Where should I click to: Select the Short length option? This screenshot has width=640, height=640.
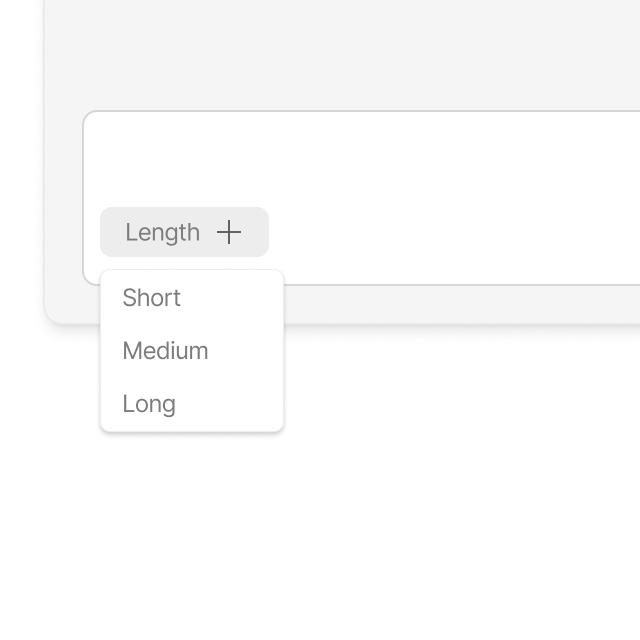152,298
